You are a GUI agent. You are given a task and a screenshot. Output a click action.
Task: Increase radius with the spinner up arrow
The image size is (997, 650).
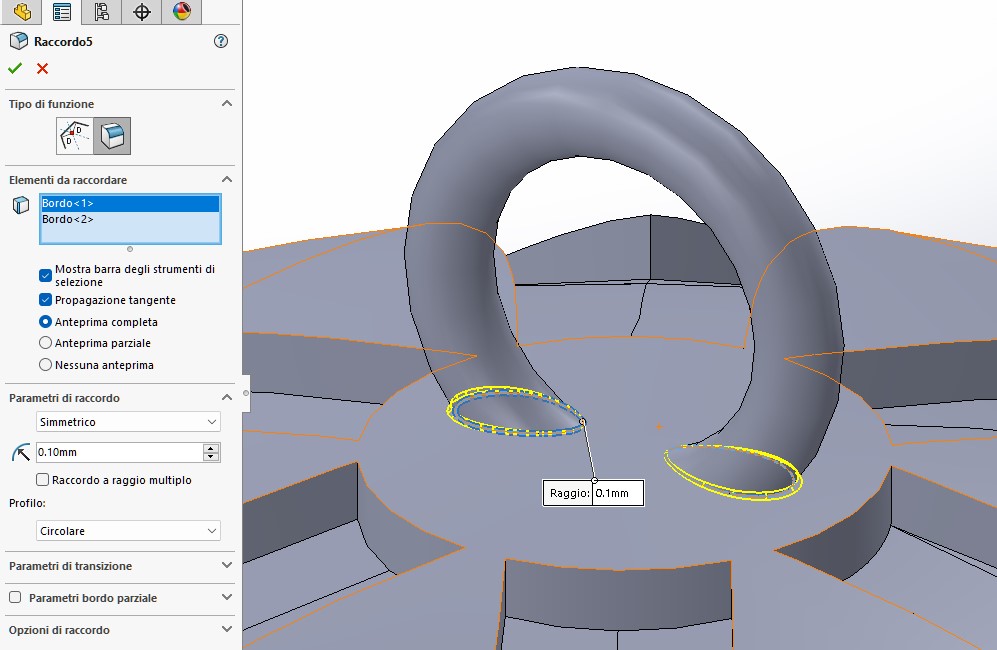[211, 448]
